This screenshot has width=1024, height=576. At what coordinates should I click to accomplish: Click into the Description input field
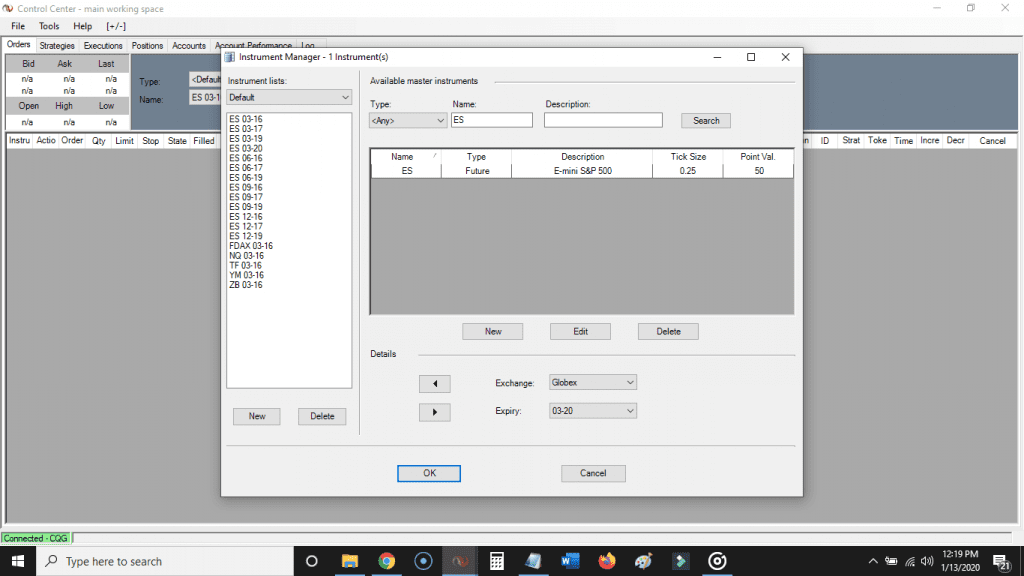[x=603, y=120]
